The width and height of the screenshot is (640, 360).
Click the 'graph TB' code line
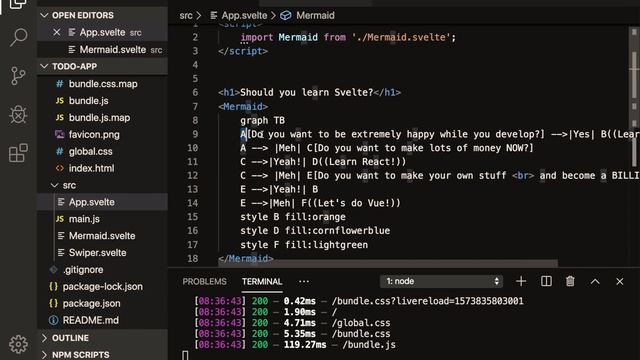(262, 120)
